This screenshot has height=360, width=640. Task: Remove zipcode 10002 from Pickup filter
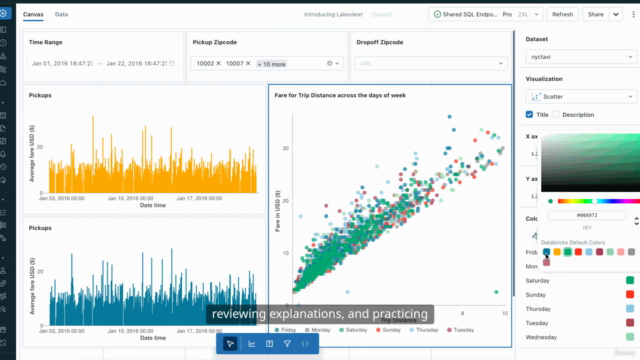pyautogui.click(x=218, y=63)
